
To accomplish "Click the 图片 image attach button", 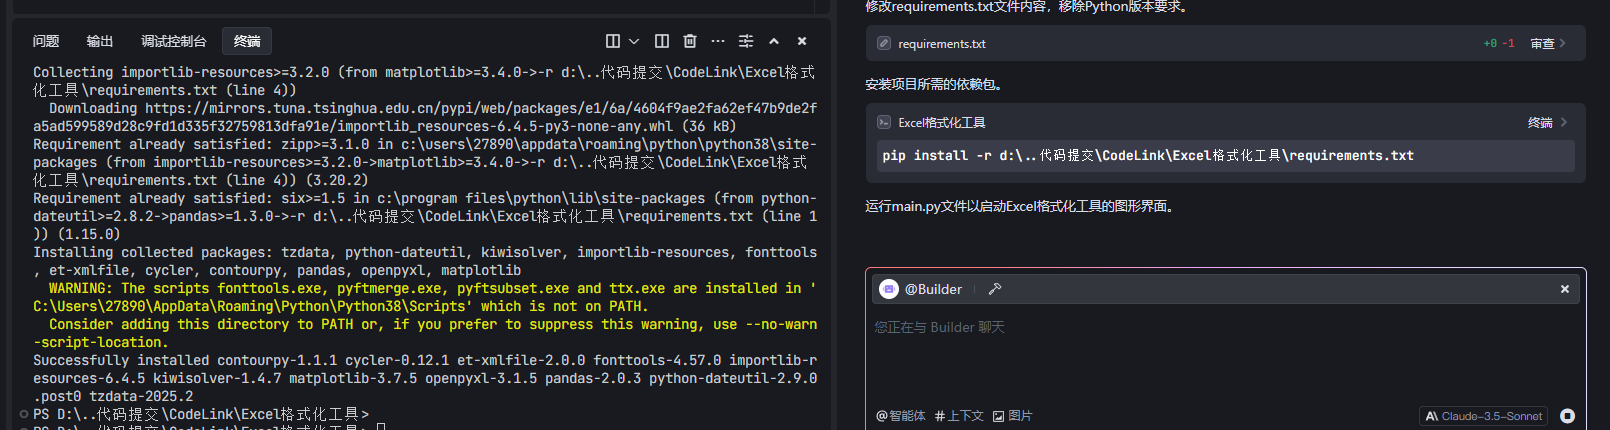I will pyautogui.click(x=1012, y=416).
